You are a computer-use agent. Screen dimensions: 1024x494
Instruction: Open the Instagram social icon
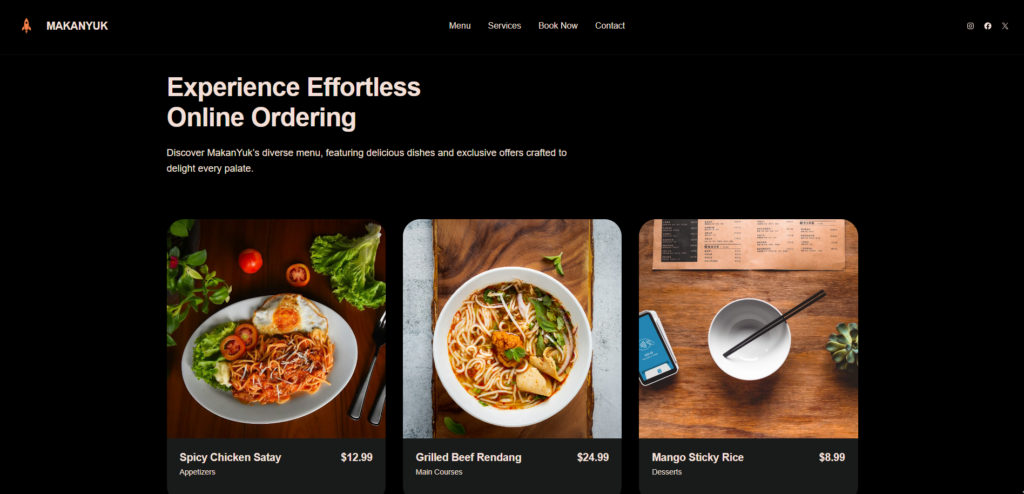point(970,26)
